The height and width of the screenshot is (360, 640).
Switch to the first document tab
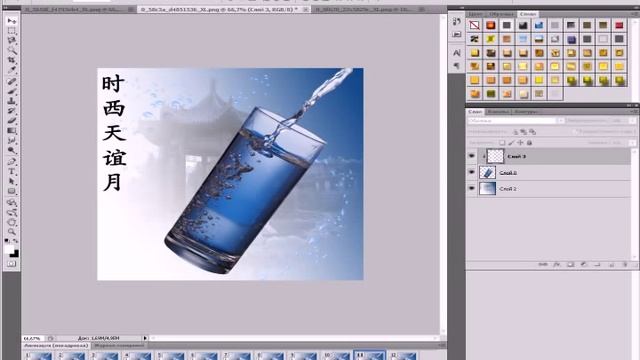point(78,9)
